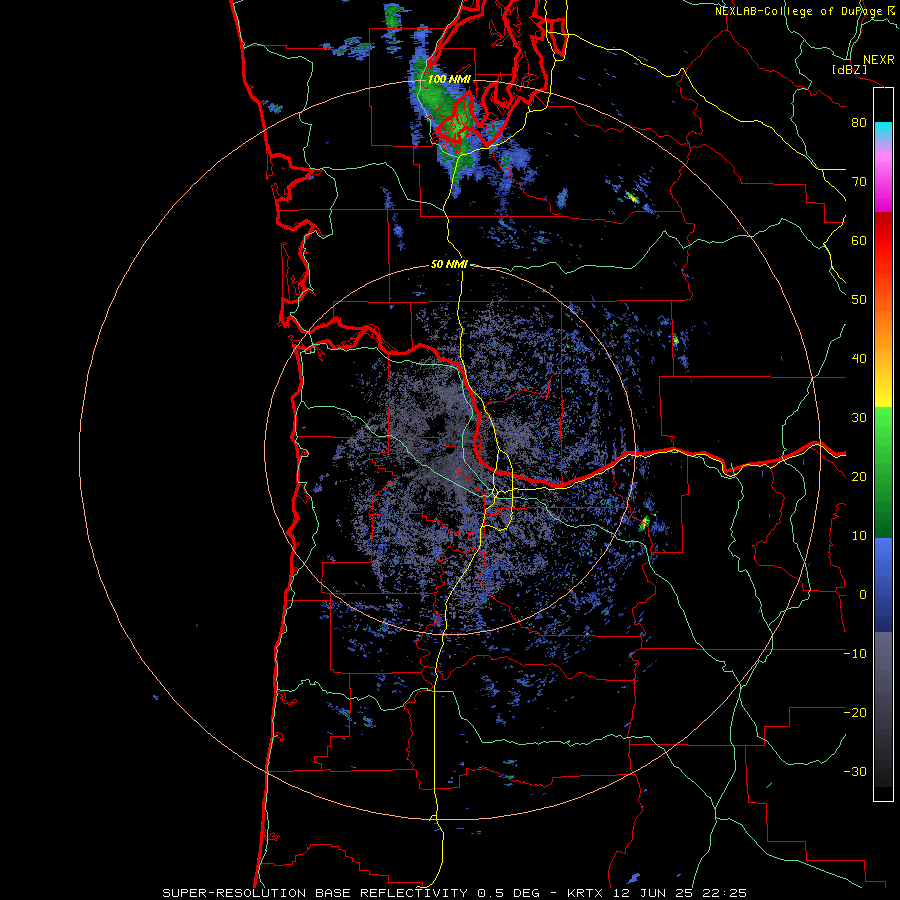Click the 'SUPER-RESOLUTION BASE REFLECTIVITY' product title

pyautogui.click(x=315, y=893)
